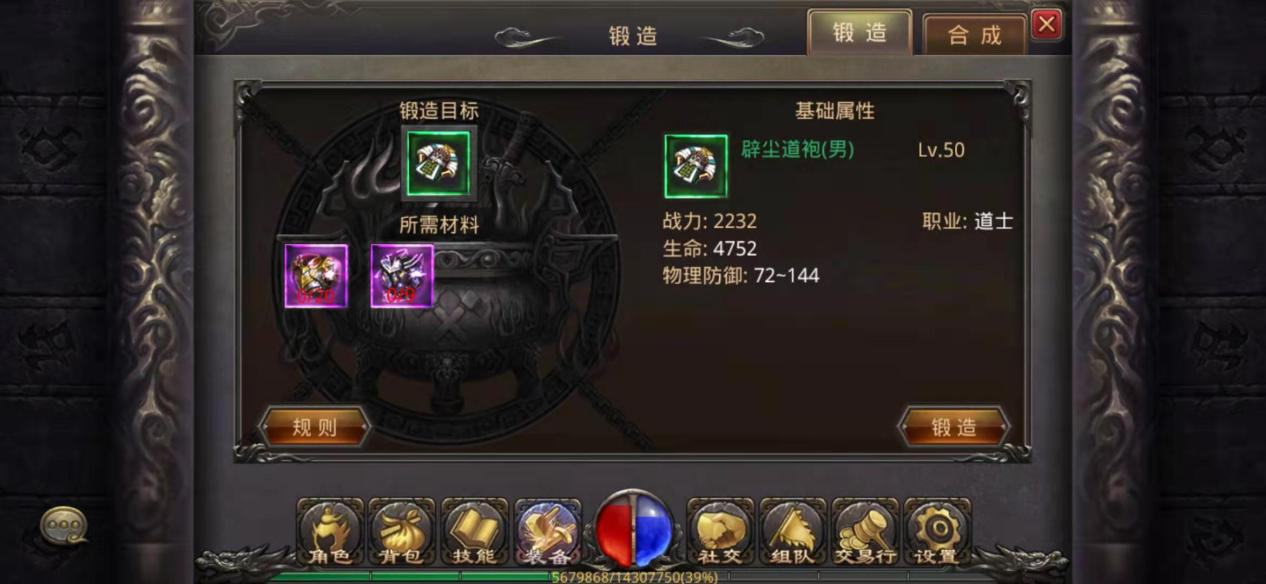Open the 规则 rules button
The width and height of the screenshot is (1266, 584).
315,427
